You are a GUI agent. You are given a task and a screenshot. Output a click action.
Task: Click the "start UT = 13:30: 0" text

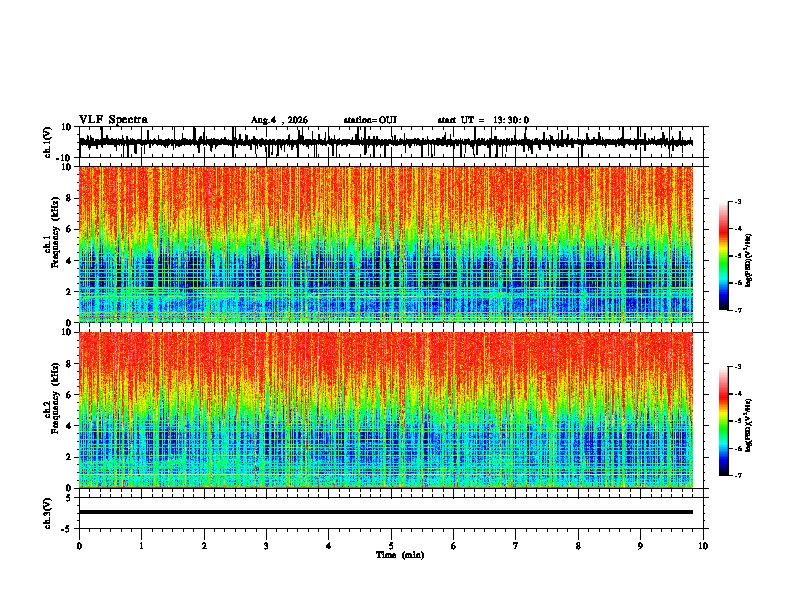[x=483, y=120]
